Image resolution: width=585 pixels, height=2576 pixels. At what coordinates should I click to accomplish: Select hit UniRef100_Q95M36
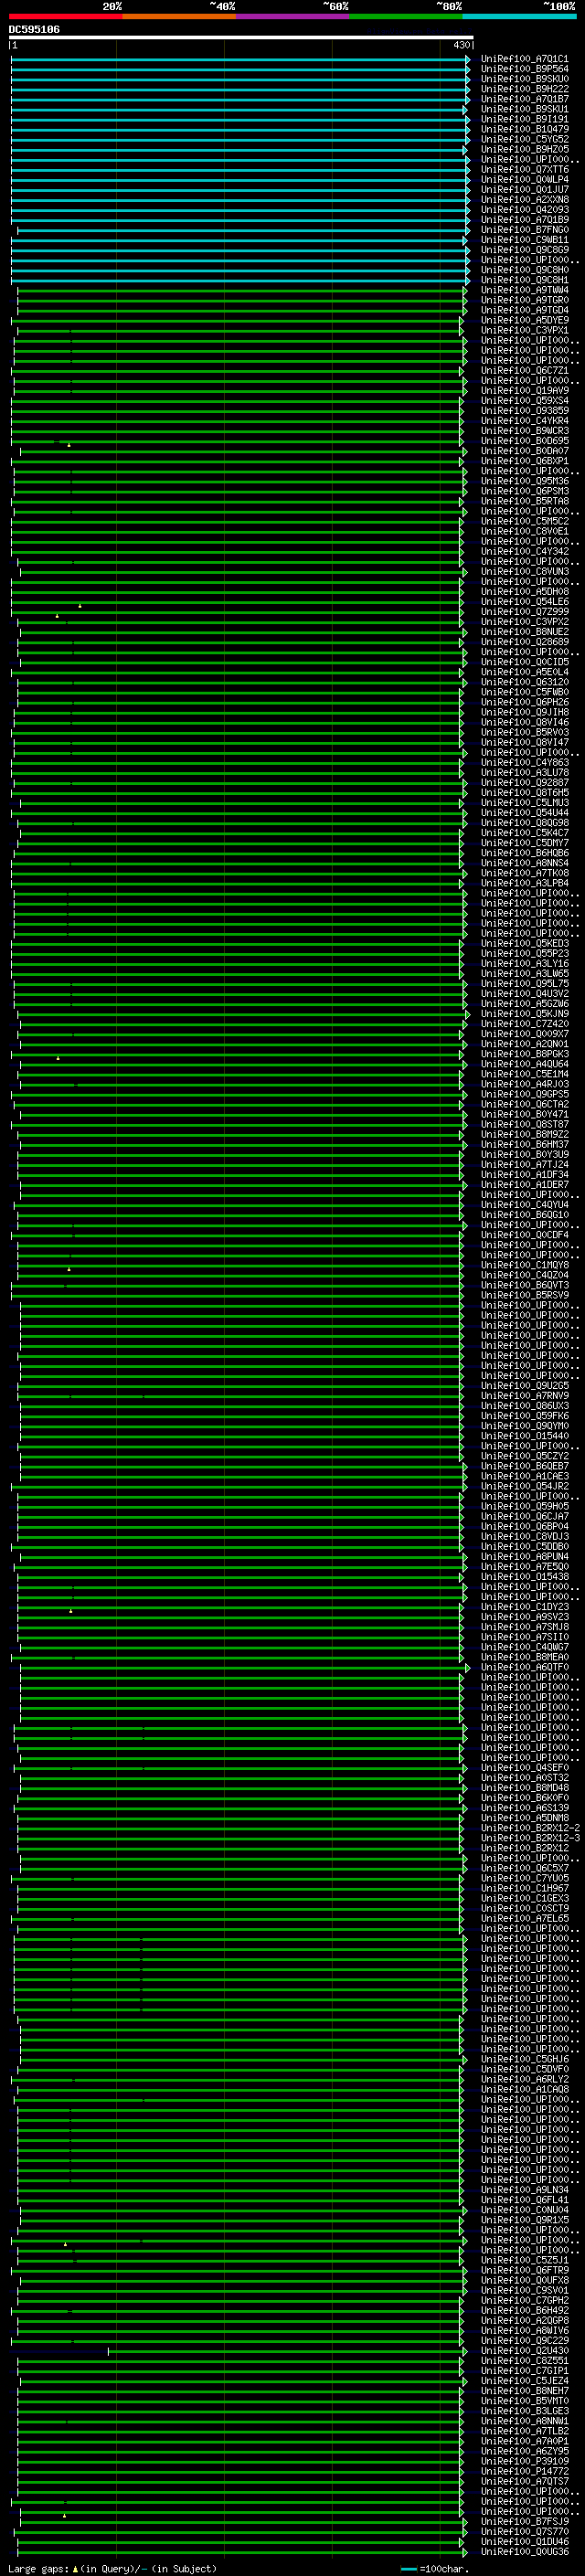tap(524, 481)
